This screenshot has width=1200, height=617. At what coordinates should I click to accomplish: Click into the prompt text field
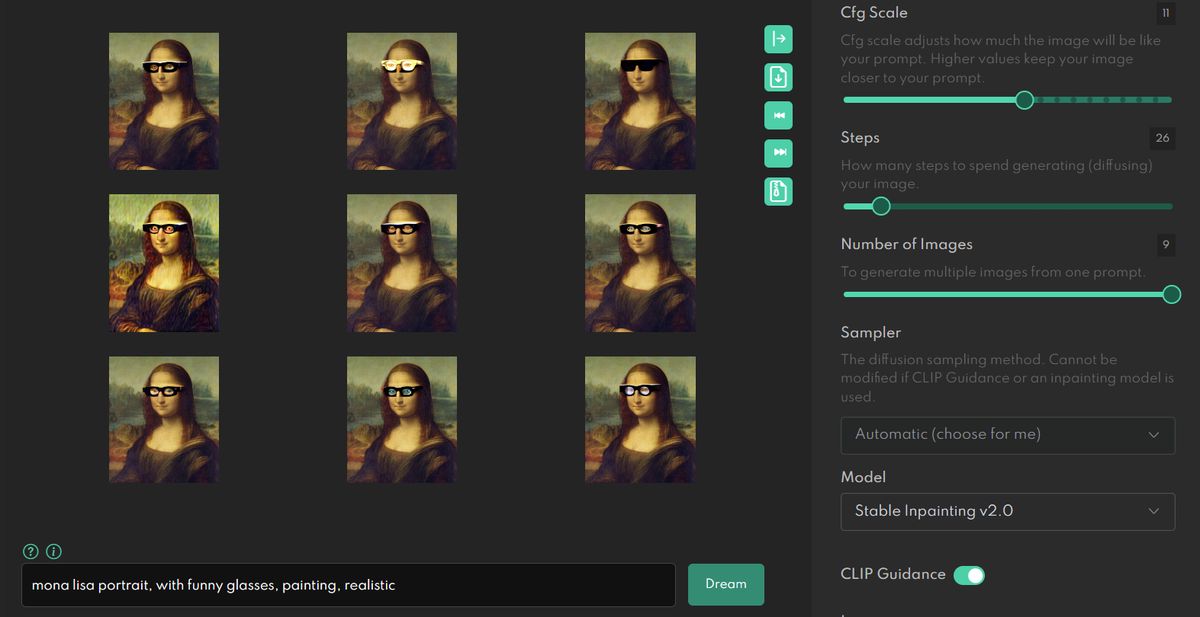348,585
